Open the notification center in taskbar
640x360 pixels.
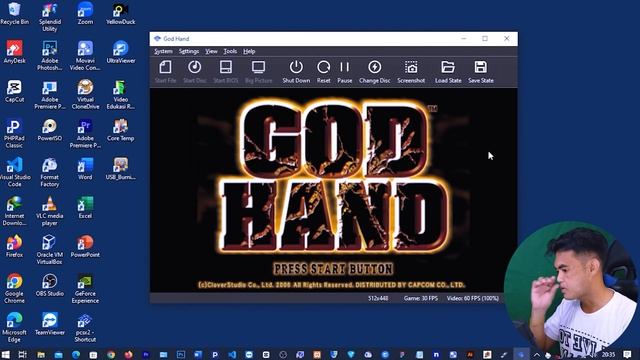(627, 354)
